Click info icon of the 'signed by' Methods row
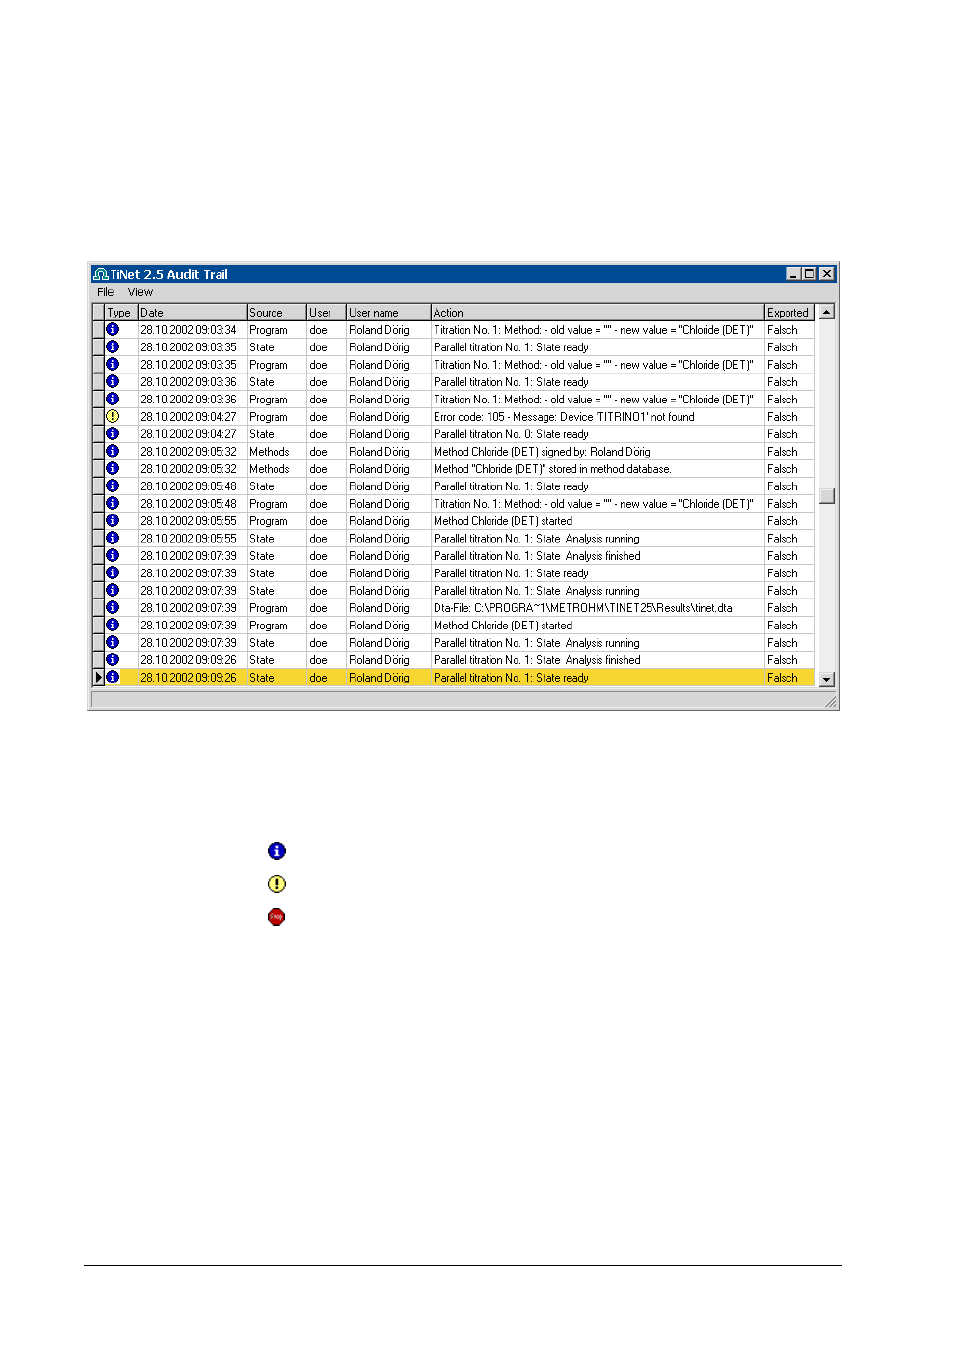The width and height of the screenshot is (954, 1350). pyautogui.click(x=113, y=451)
